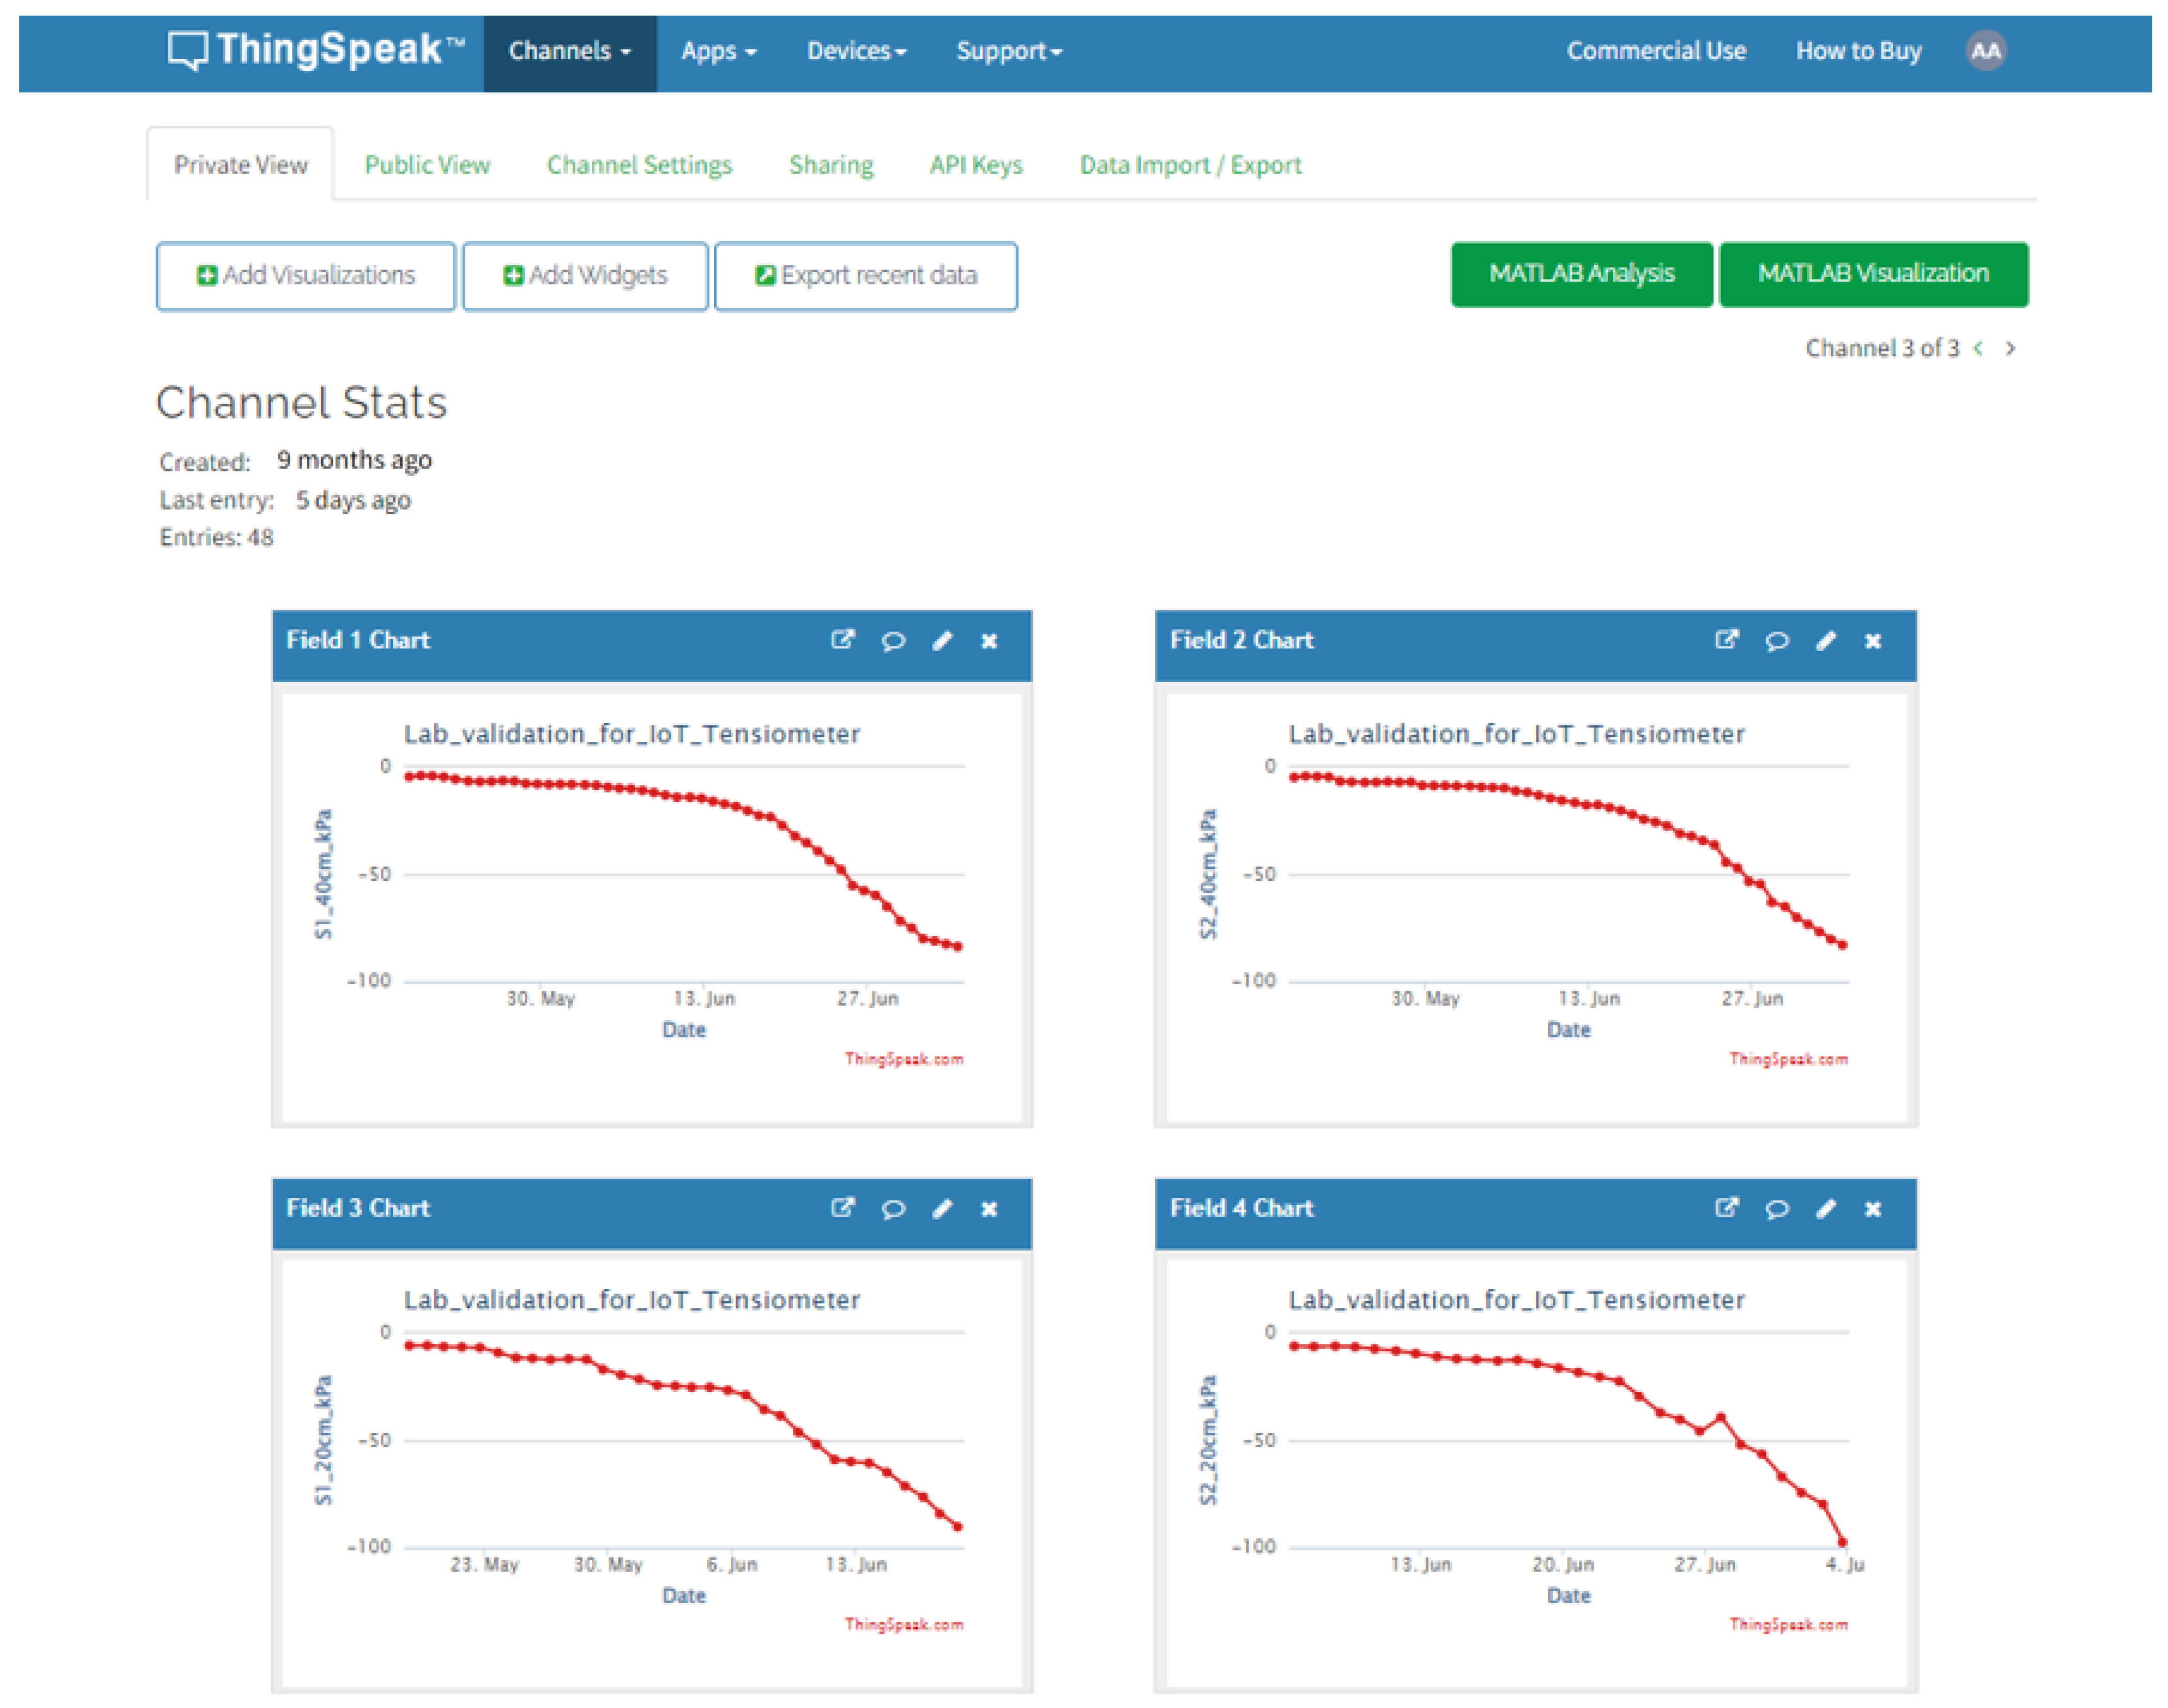2168x1708 pixels.
Task: Open the Devices dropdown menu
Action: pyautogui.click(x=856, y=51)
